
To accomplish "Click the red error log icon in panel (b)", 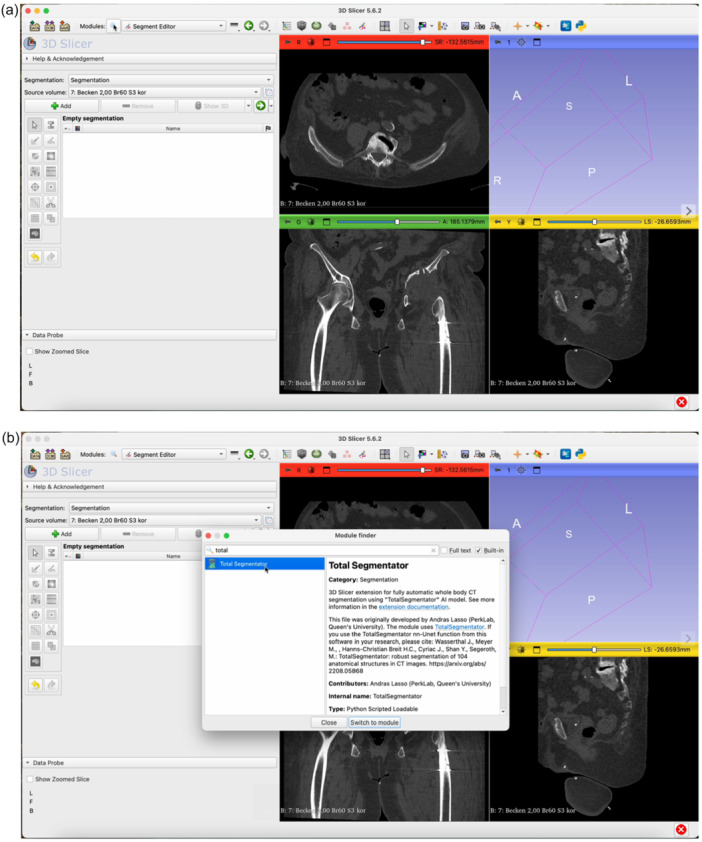I will [x=681, y=829].
